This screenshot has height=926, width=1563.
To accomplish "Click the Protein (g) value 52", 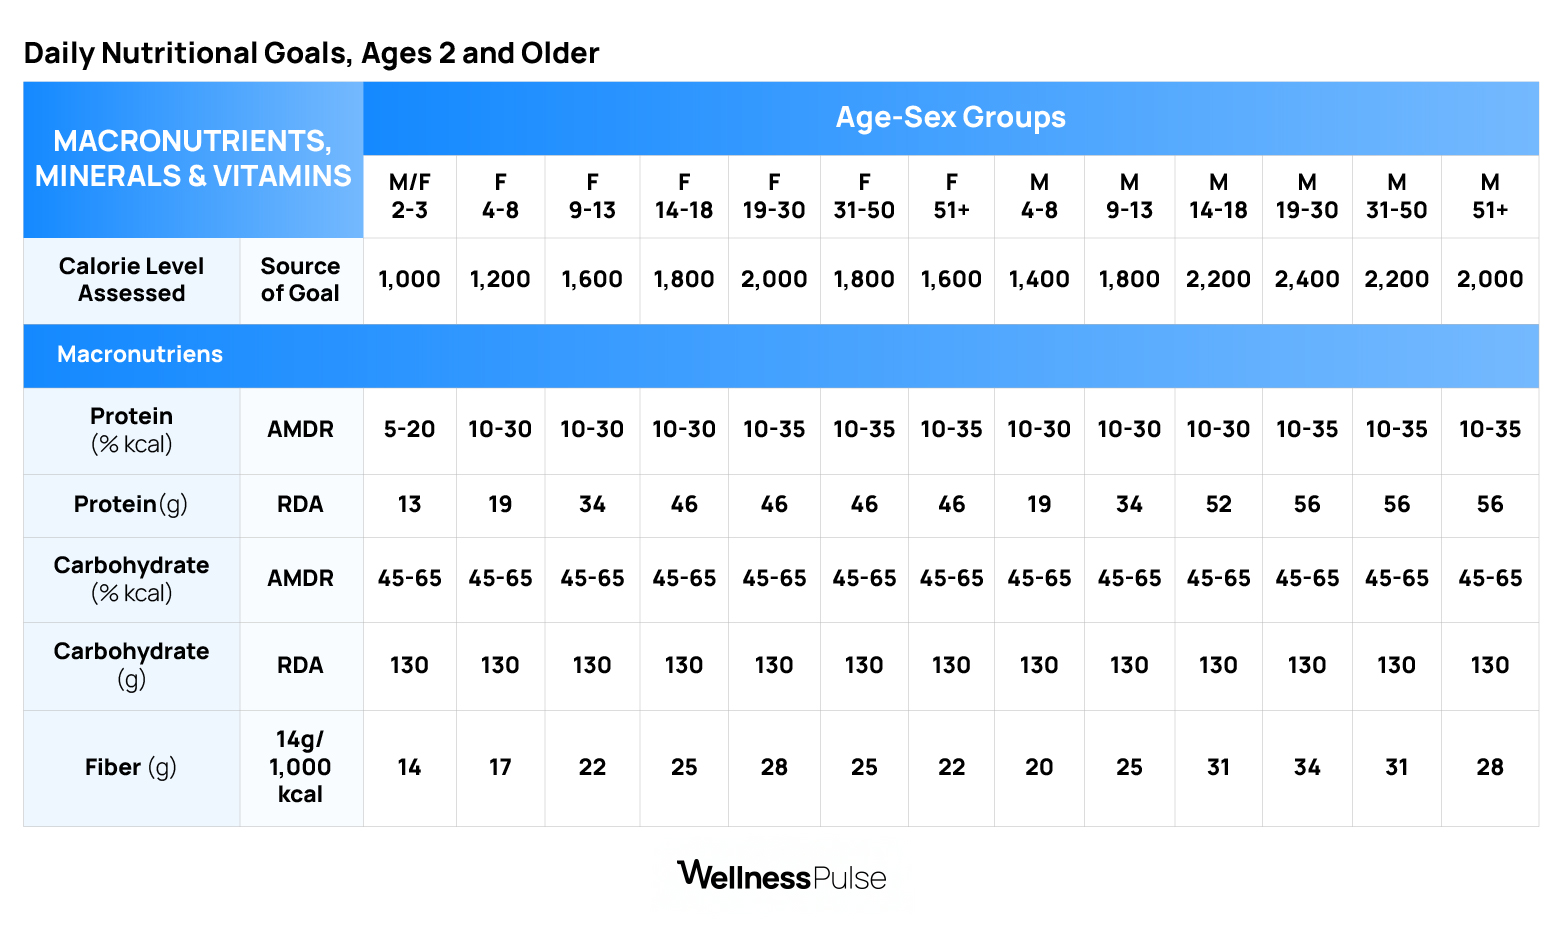I will pyautogui.click(x=1218, y=505).
